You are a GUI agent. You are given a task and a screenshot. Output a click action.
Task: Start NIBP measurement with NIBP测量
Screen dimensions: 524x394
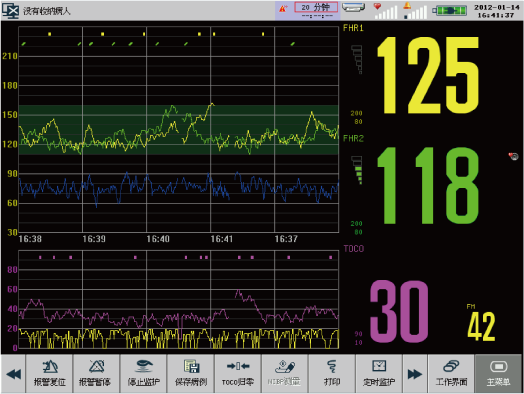click(x=285, y=373)
